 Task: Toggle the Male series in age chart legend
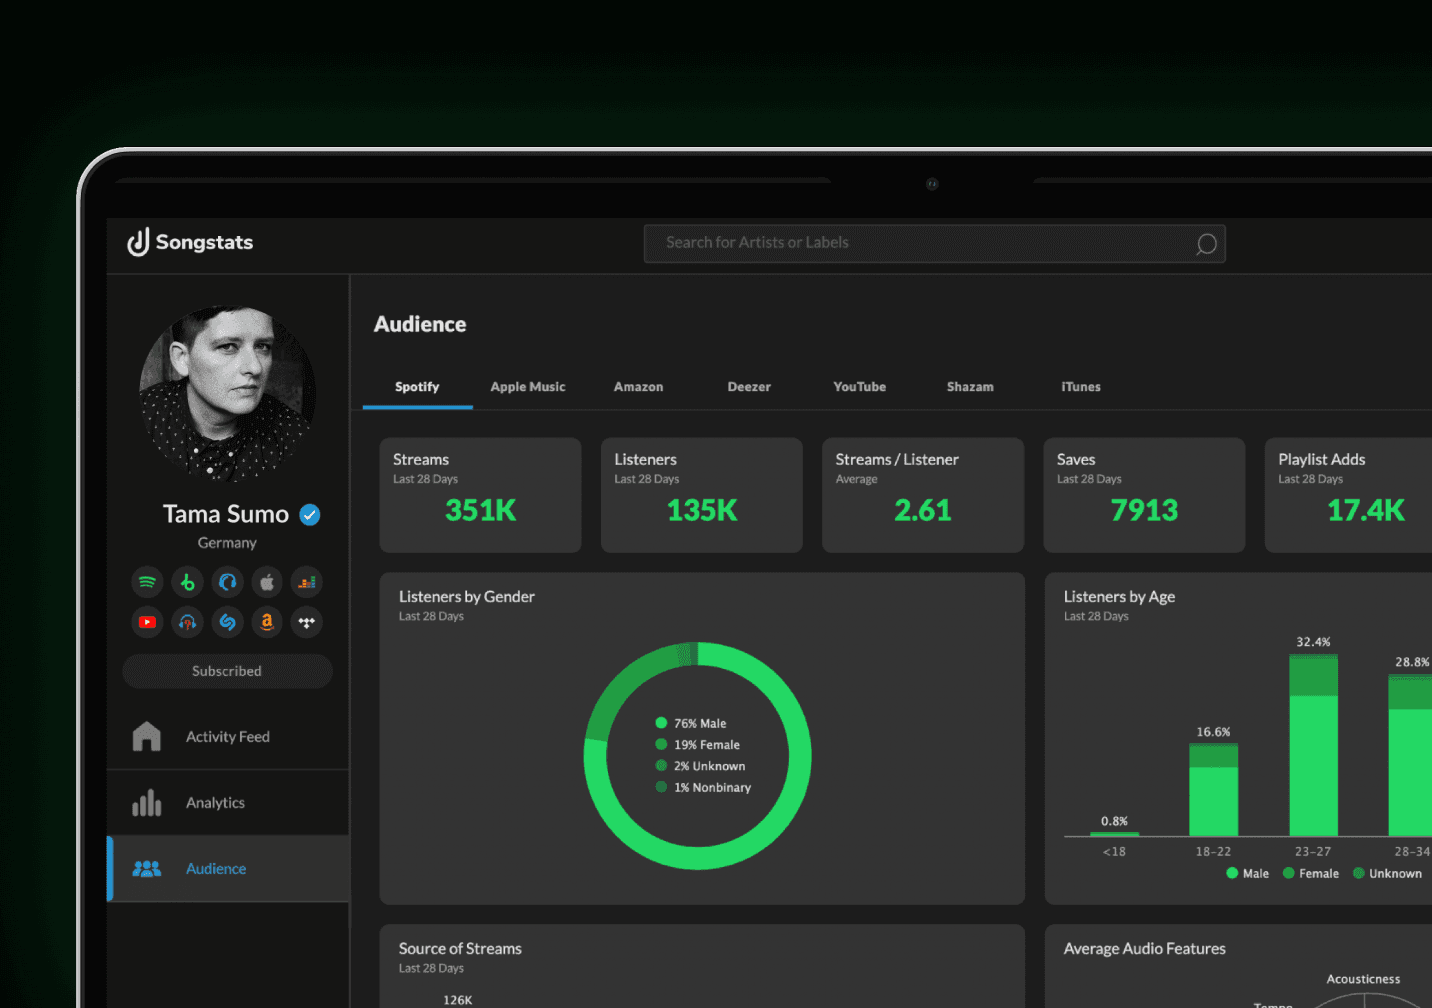click(1247, 874)
